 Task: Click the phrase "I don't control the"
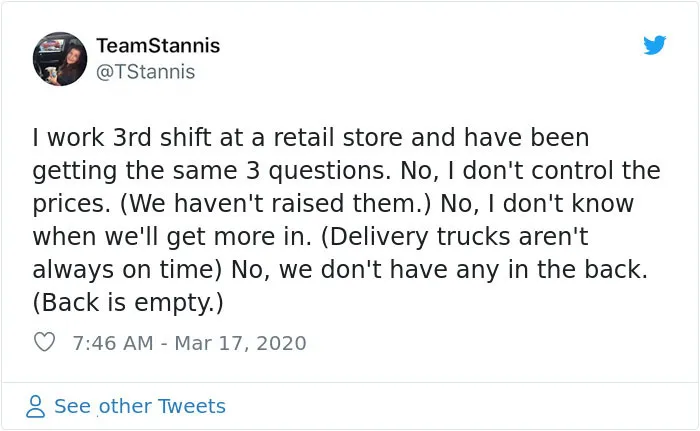click(x=554, y=171)
